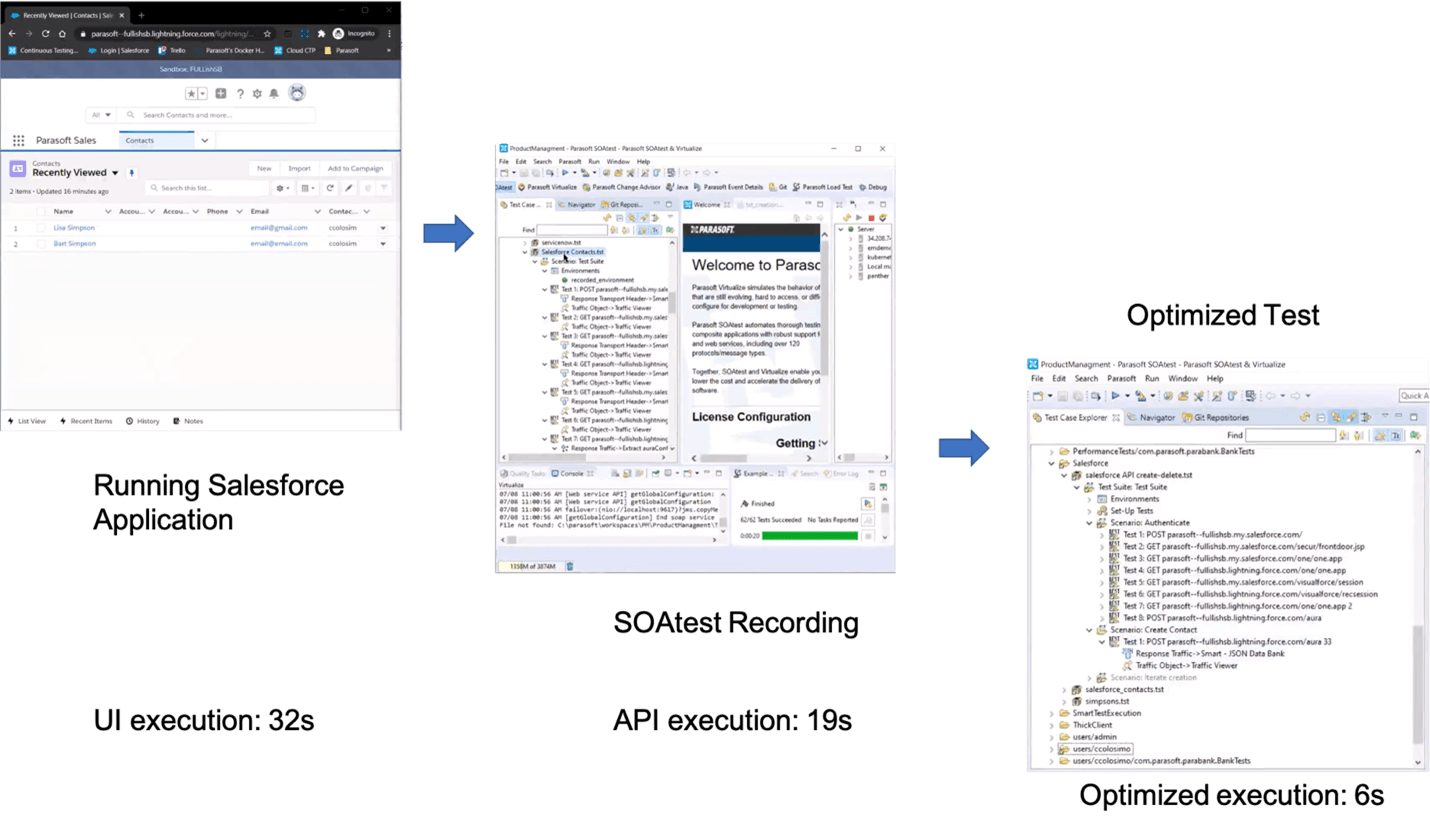Open the Lisa Simpson contact link
Screen dimensions: 1430x831
[x=74, y=228]
